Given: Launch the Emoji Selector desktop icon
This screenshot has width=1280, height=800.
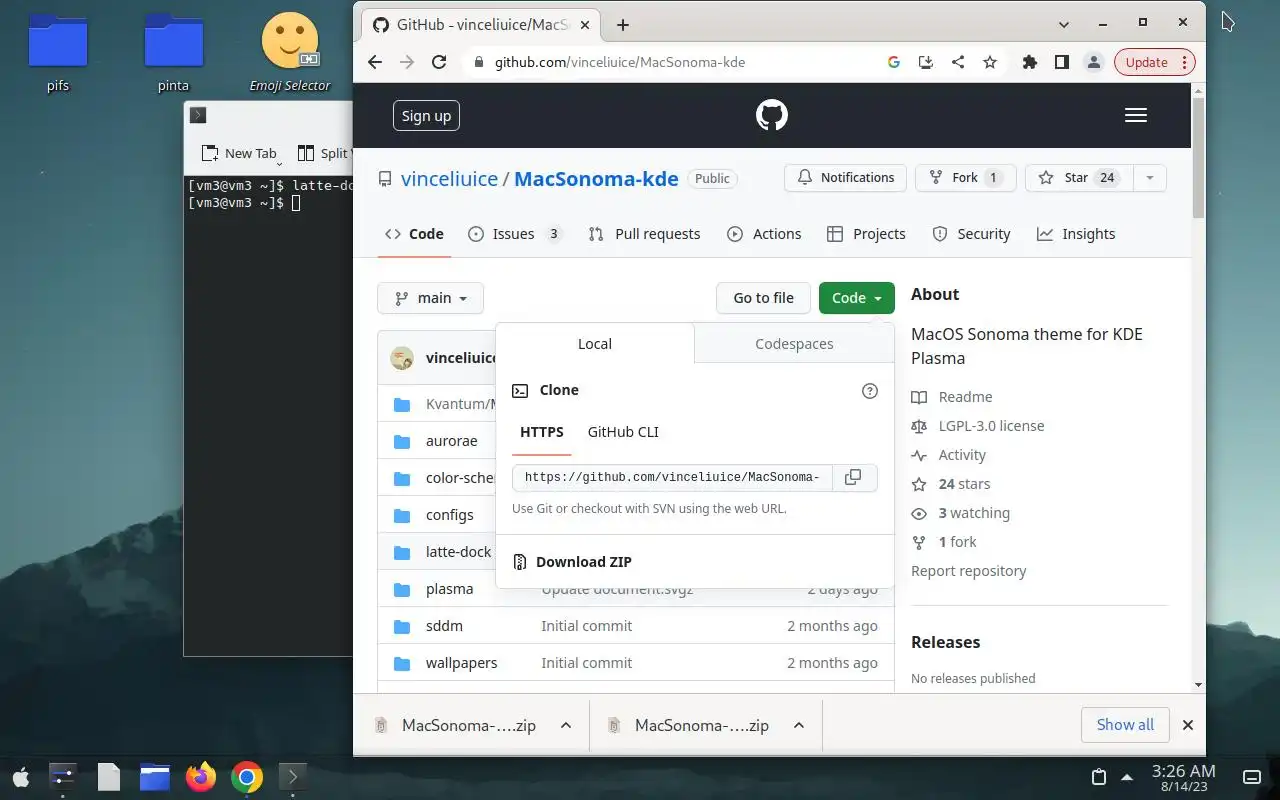Looking at the screenshot, I should 290,52.
